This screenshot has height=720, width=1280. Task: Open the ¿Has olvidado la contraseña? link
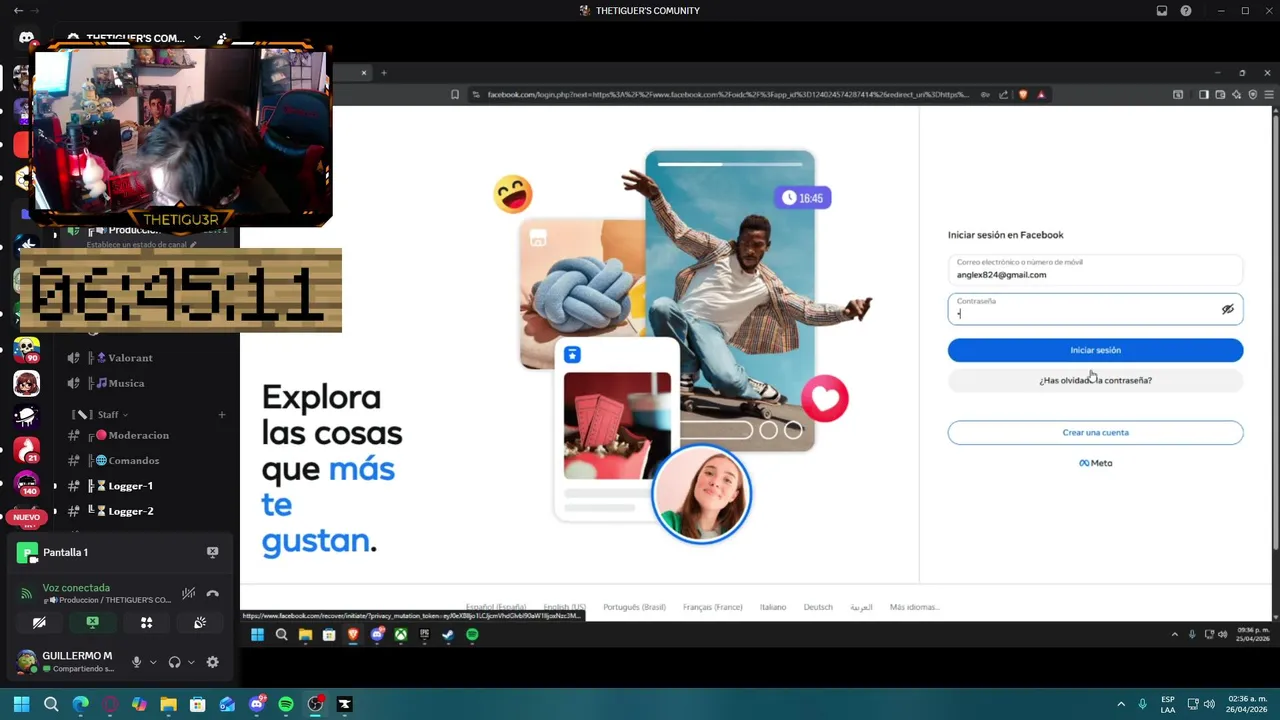[x=1095, y=380]
